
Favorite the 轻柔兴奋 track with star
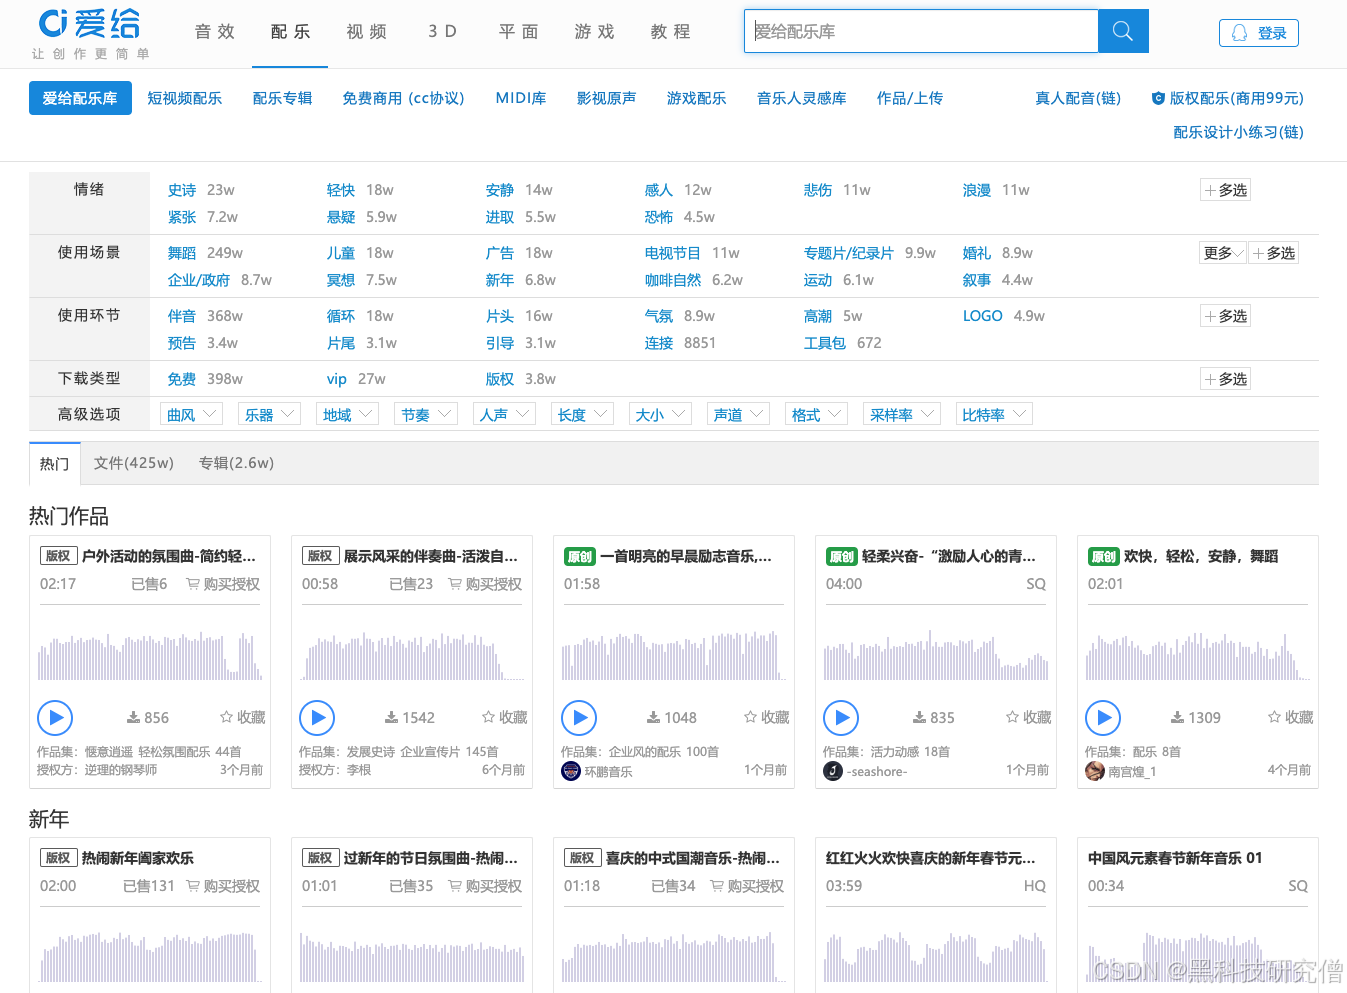(x=1029, y=717)
